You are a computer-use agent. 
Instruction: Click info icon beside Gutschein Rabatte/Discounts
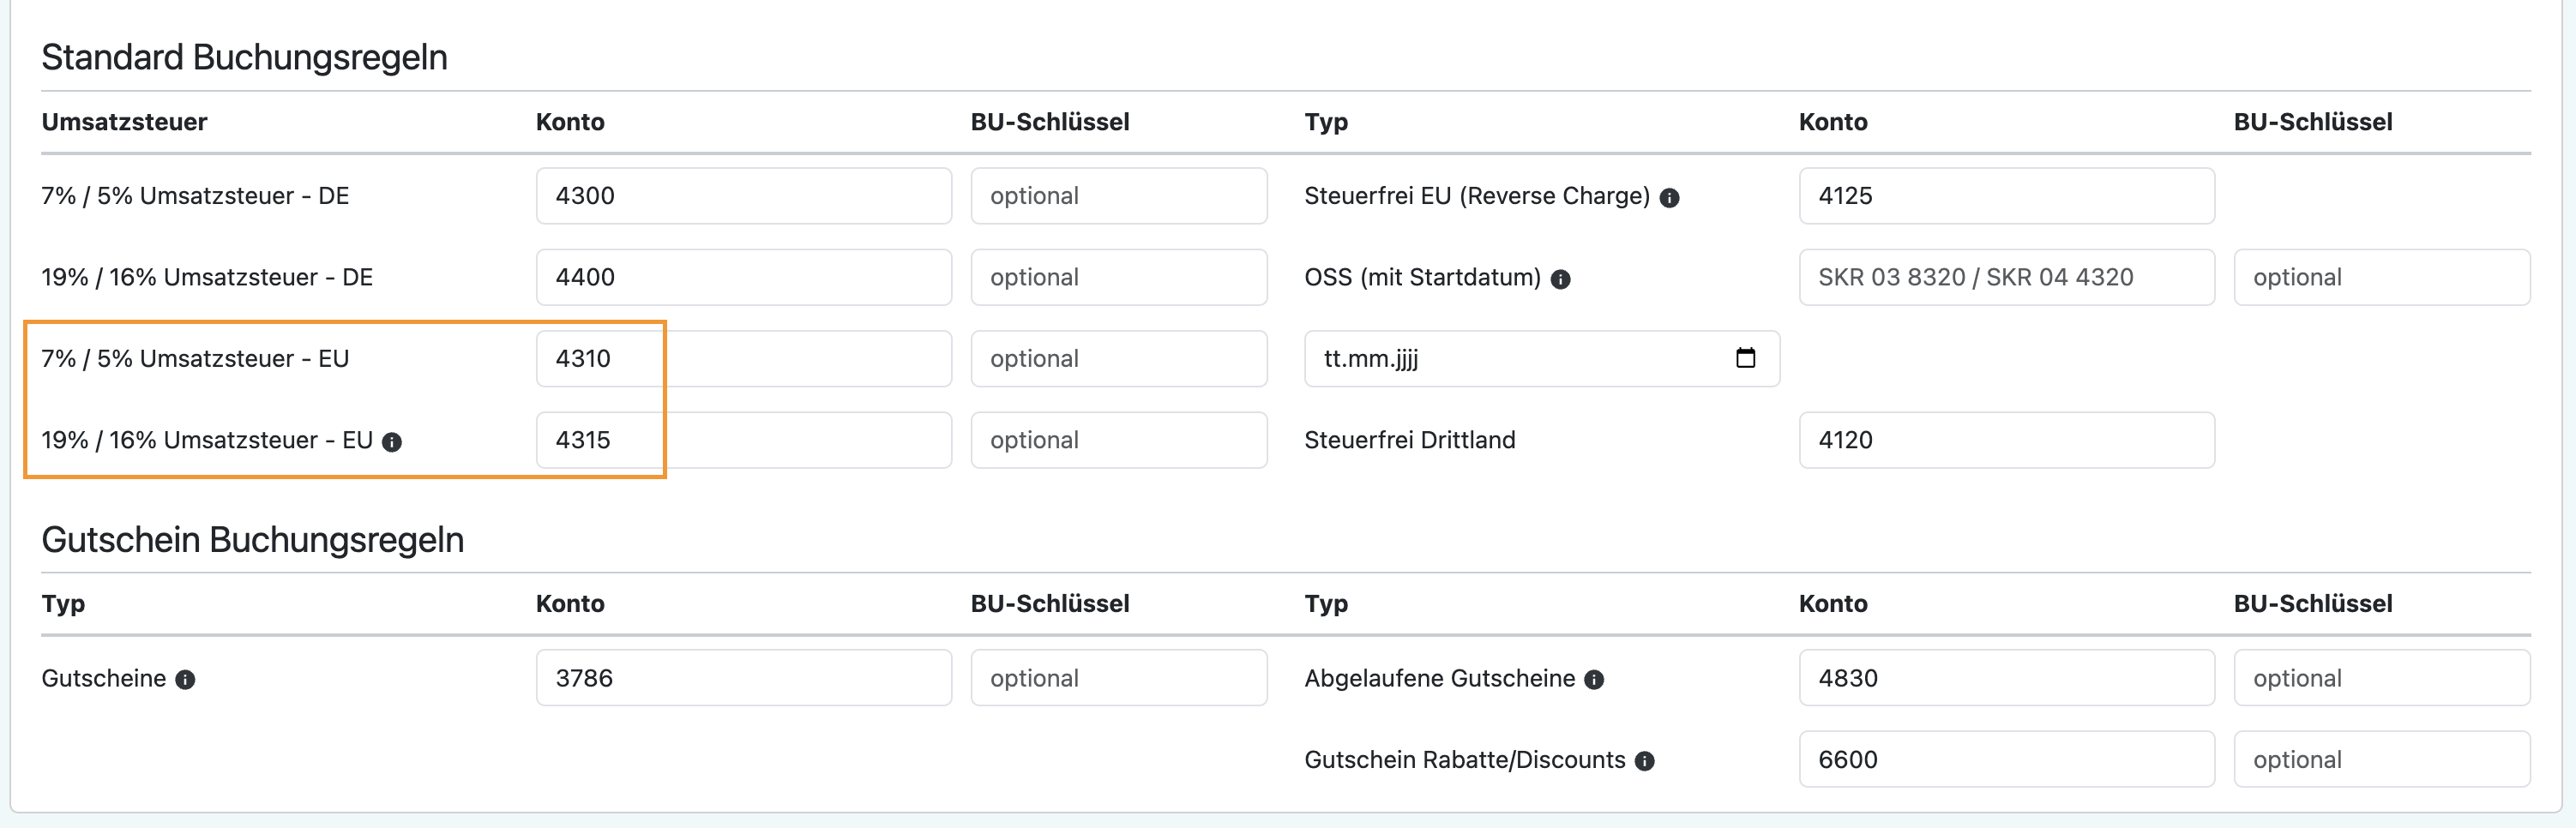click(1644, 762)
